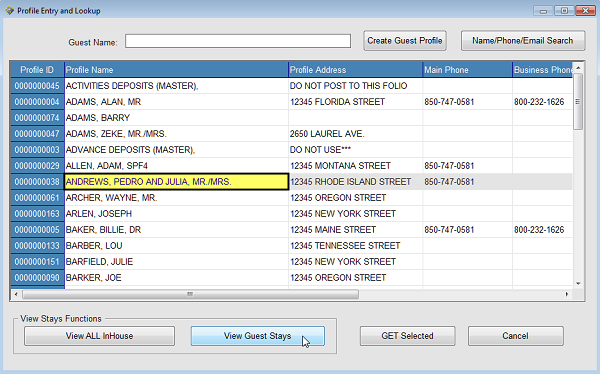This screenshot has height=374, width=600.
Task: Click the Business Phone column header
Action: [543, 70]
